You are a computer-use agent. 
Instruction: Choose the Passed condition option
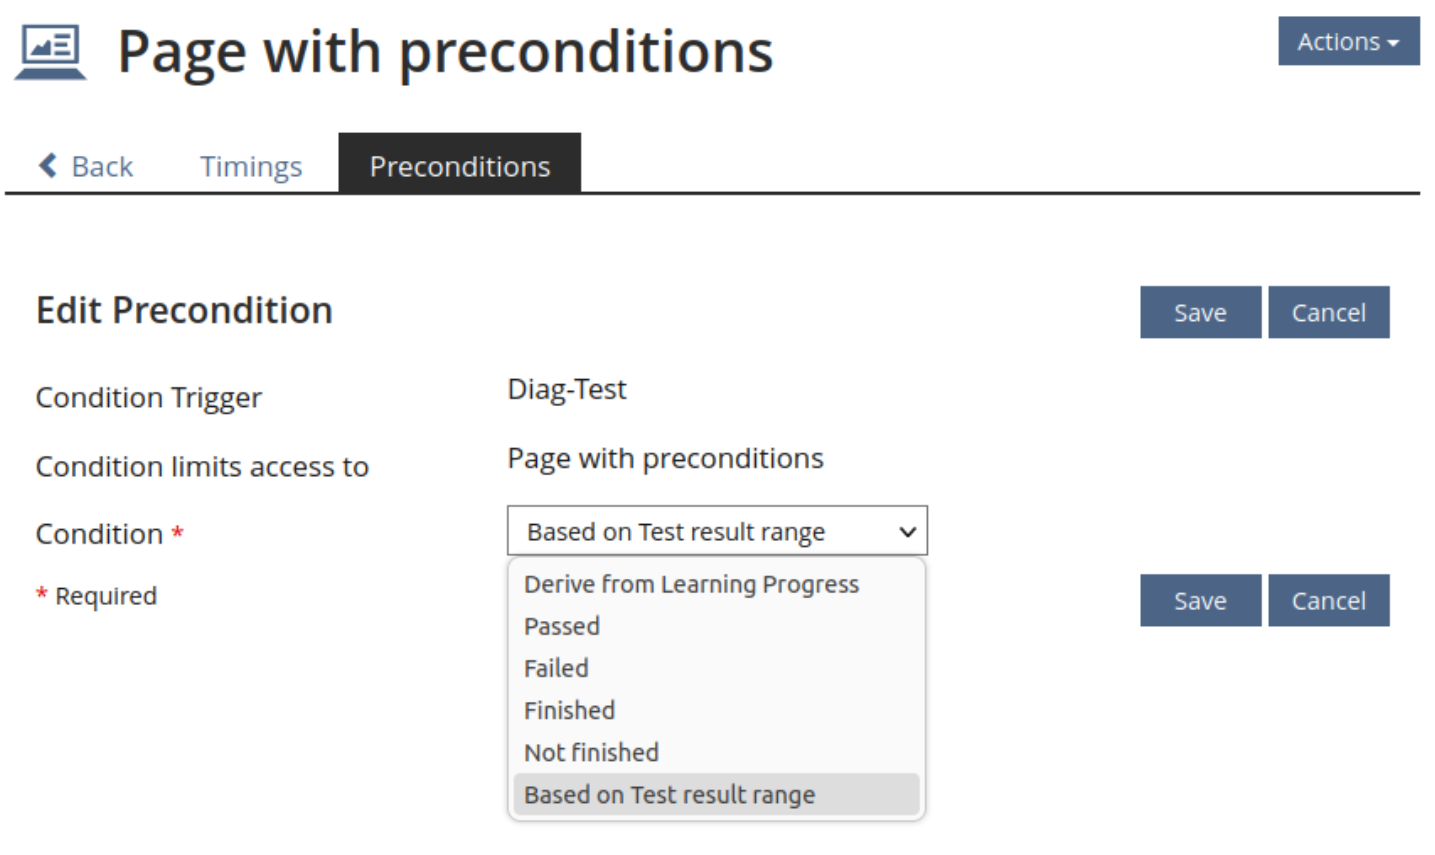pos(562,626)
